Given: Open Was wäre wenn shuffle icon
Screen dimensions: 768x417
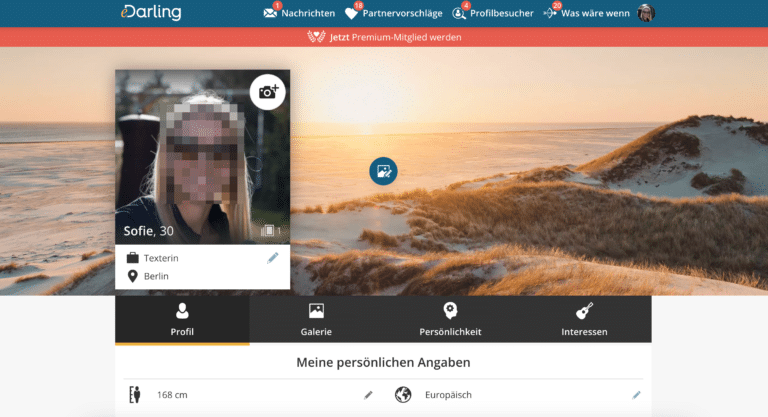Looking at the screenshot, I should (550, 14).
